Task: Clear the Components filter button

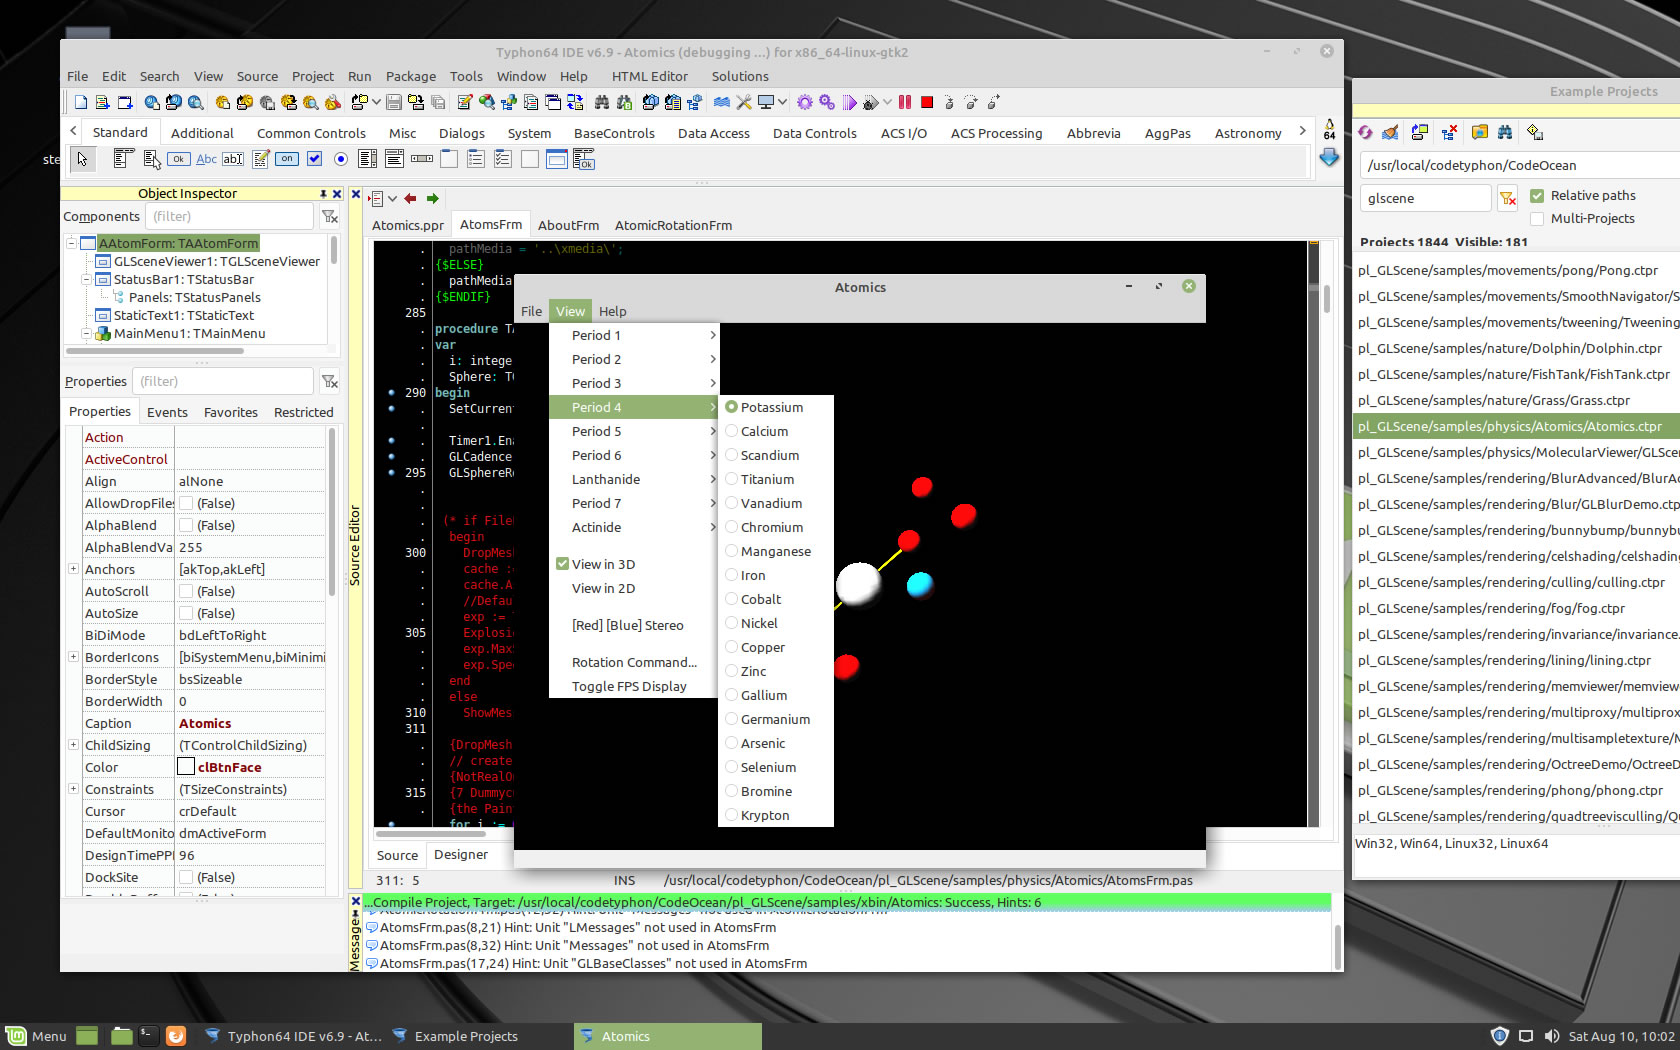Action: 329,216
